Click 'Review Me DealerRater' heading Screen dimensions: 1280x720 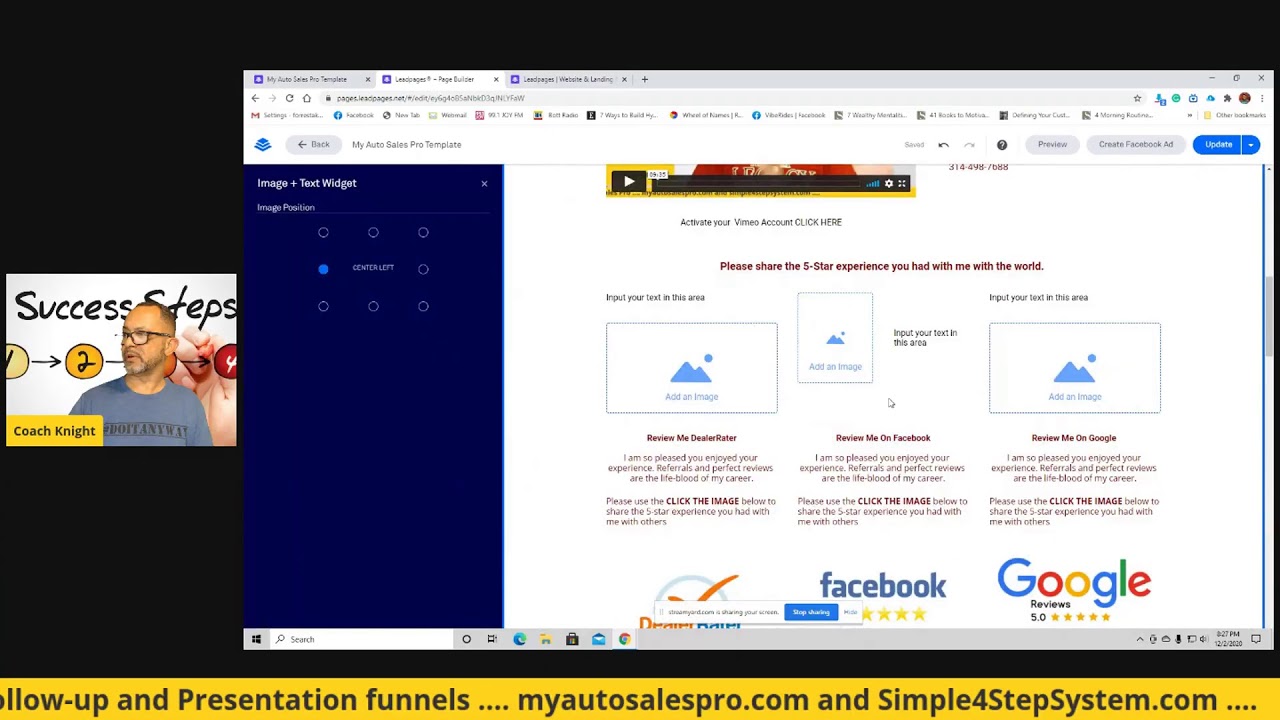pos(691,438)
